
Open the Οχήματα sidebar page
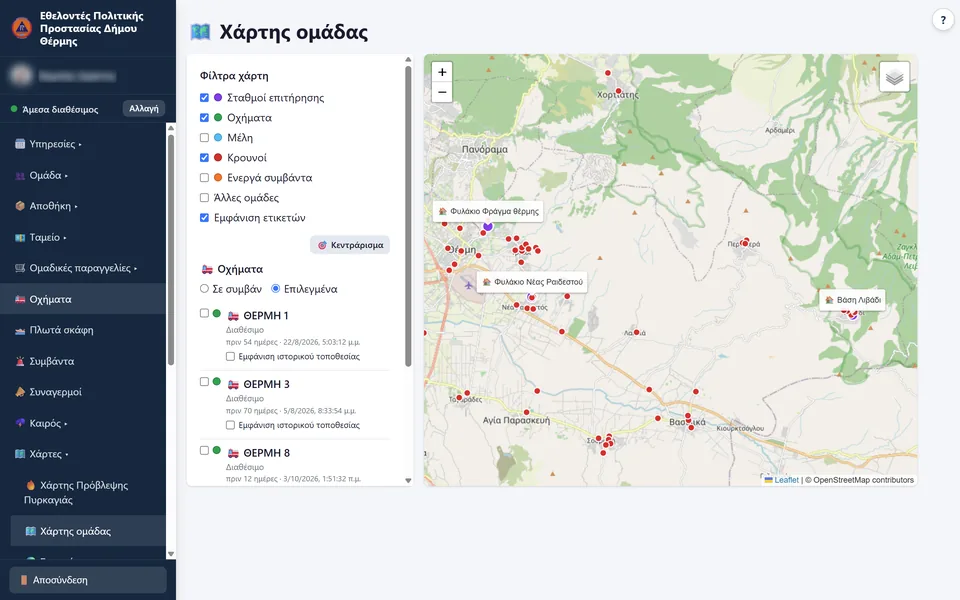point(83,299)
